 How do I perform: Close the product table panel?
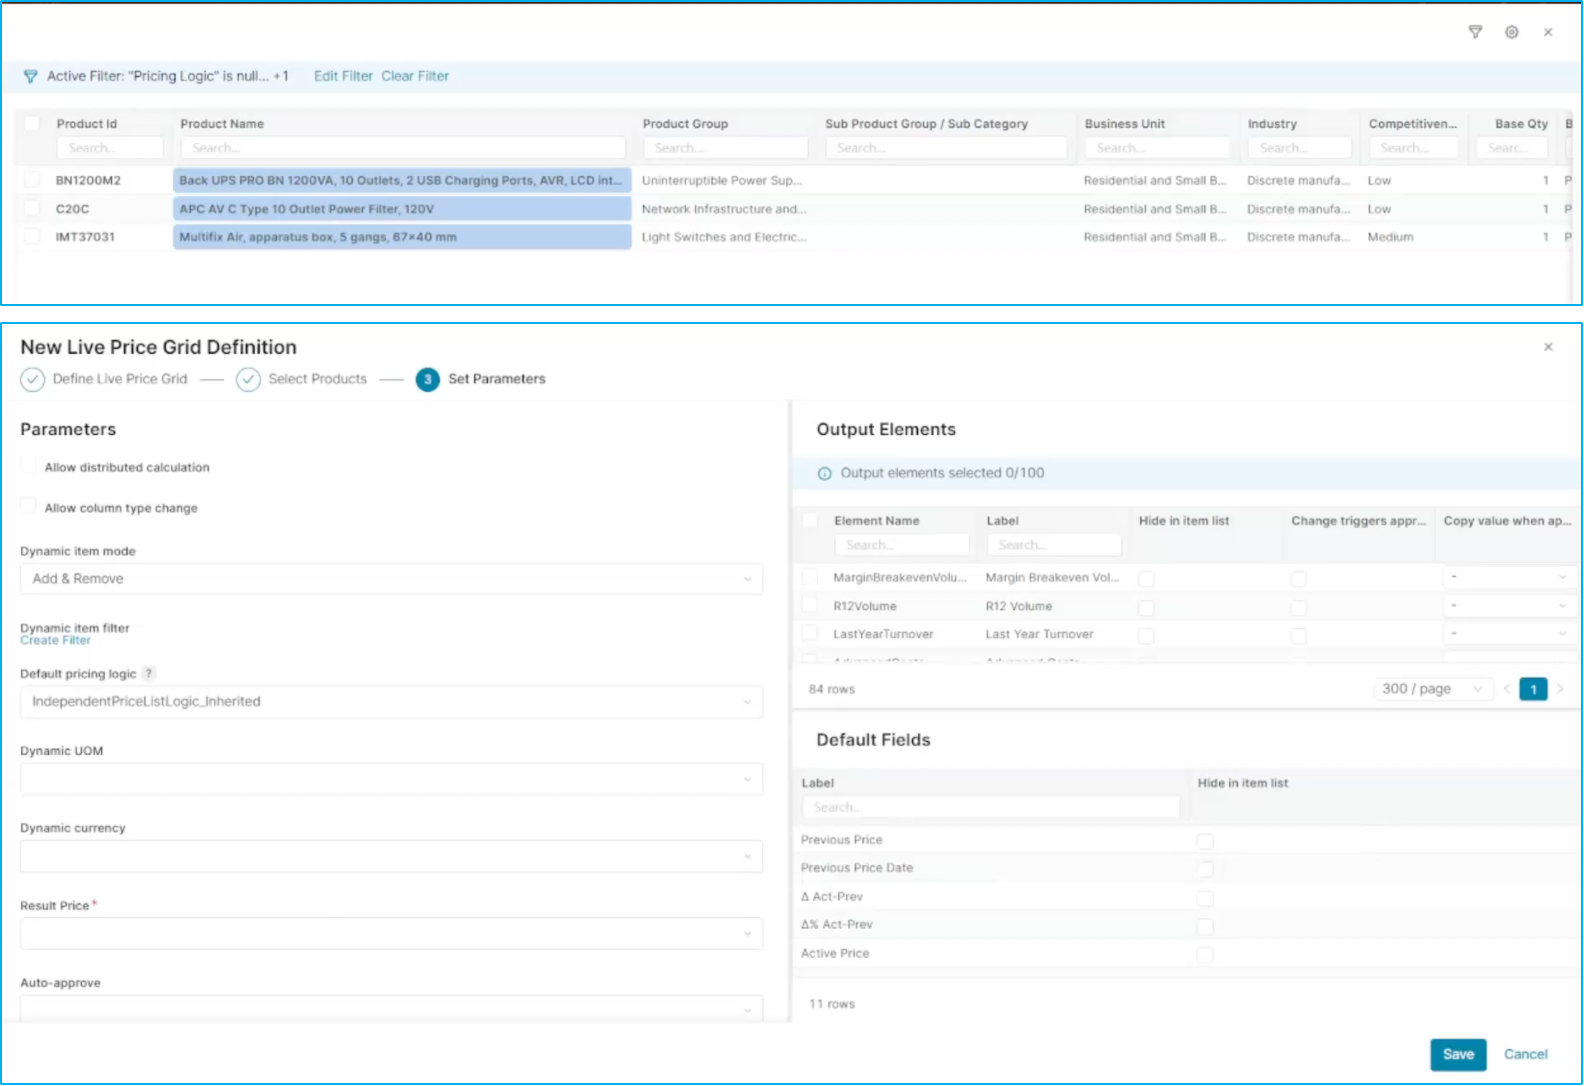pos(1548,32)
